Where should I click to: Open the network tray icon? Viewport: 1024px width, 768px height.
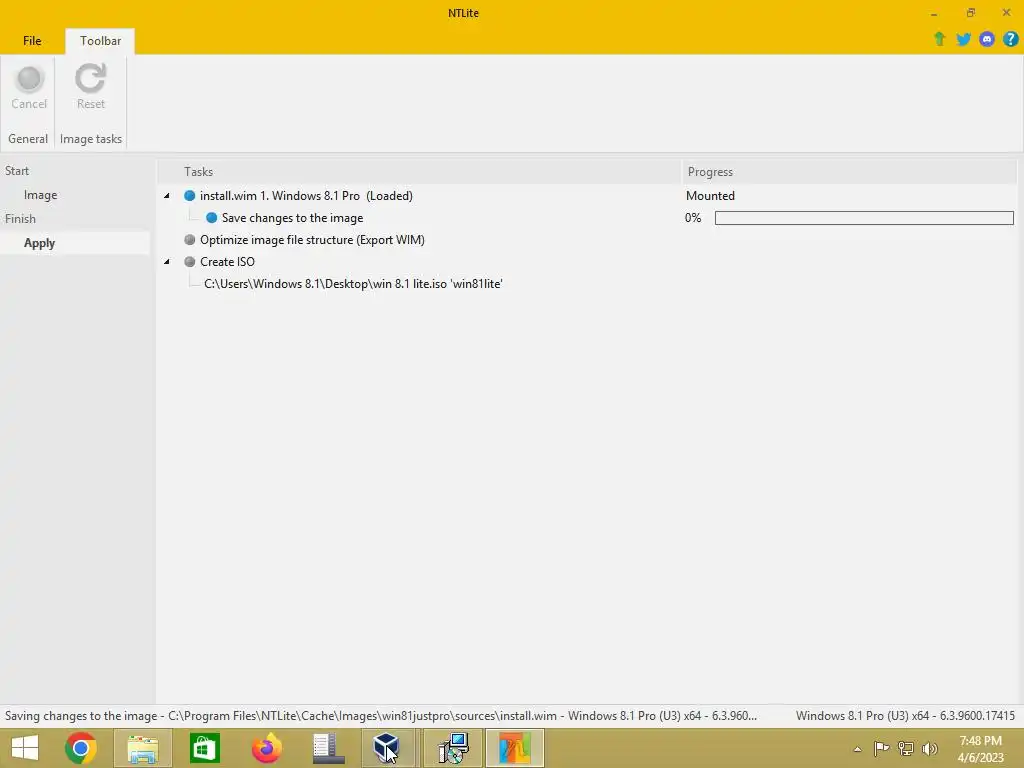click(x=906, y=748)
